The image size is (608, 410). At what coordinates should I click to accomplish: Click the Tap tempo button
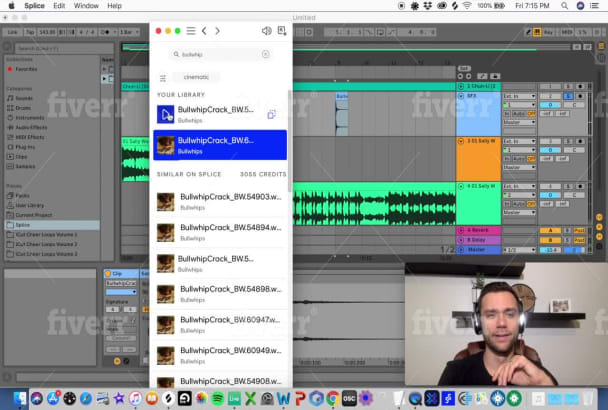[x=30, y=32]
